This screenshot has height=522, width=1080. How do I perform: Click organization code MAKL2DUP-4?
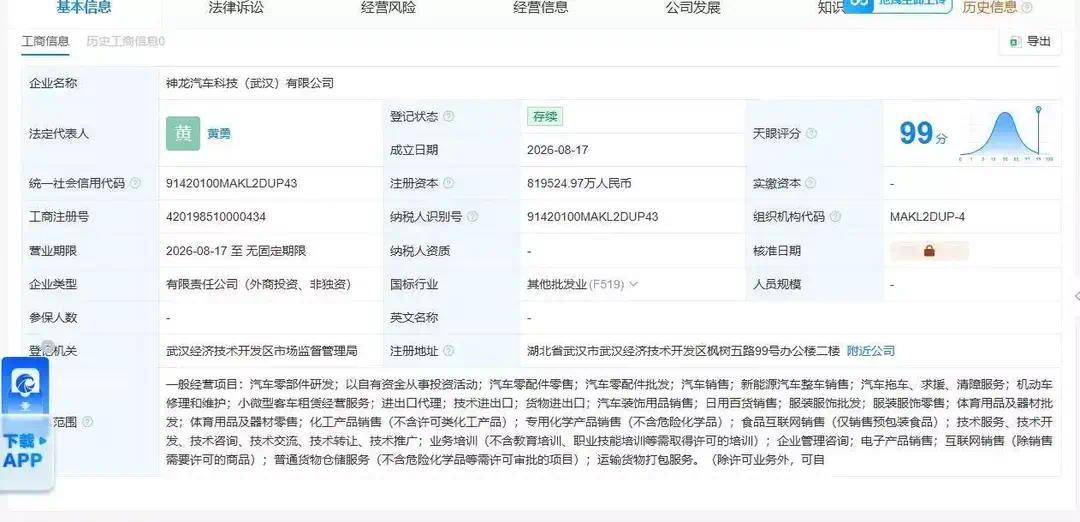point(927,217)
